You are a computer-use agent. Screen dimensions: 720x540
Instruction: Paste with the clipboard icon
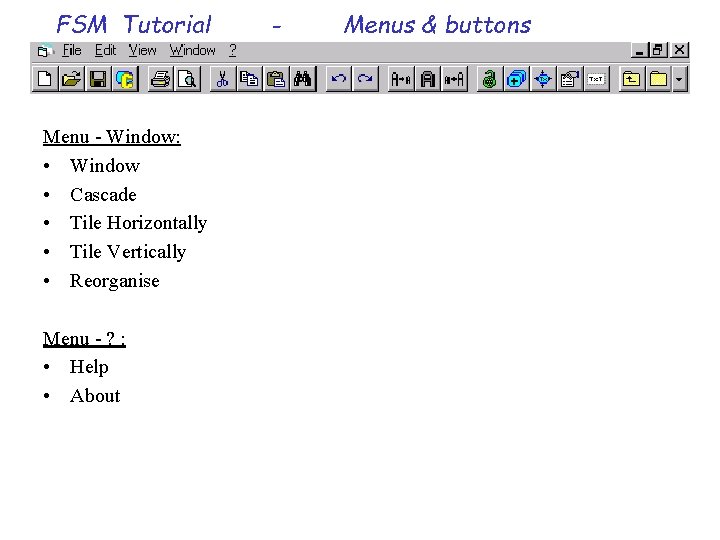coord(276,79)
